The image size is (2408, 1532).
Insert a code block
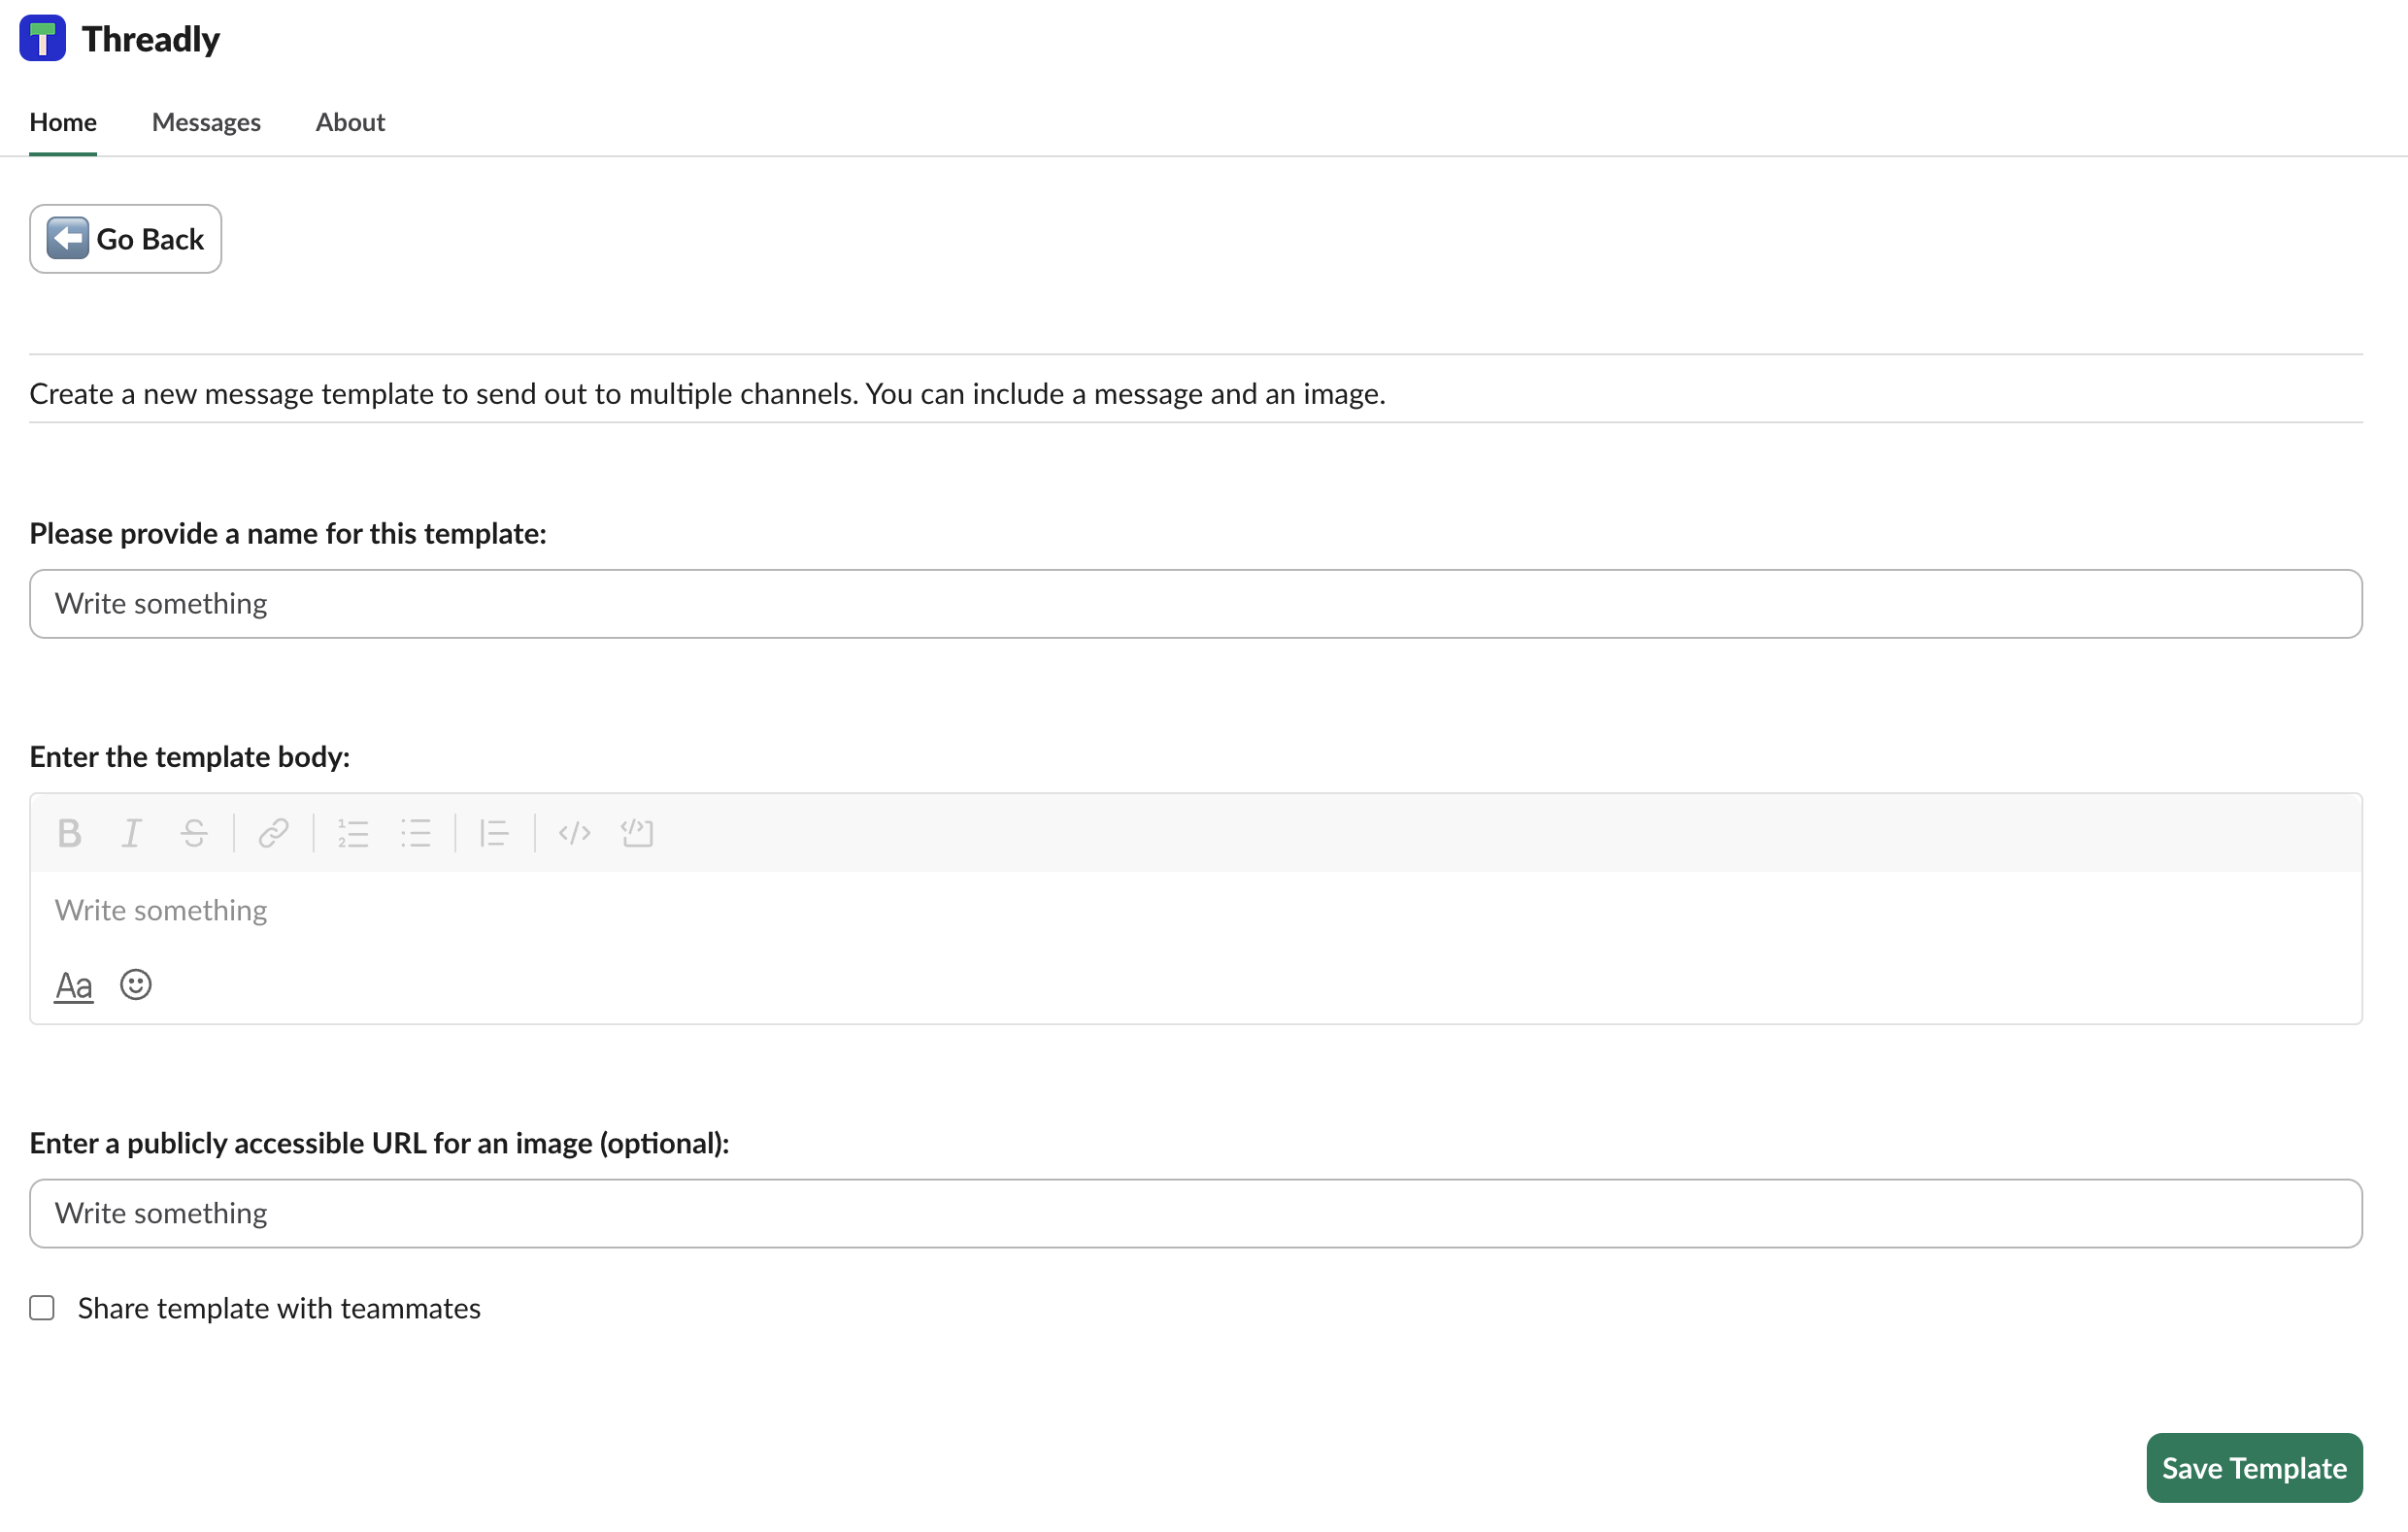tap(637, 833)
